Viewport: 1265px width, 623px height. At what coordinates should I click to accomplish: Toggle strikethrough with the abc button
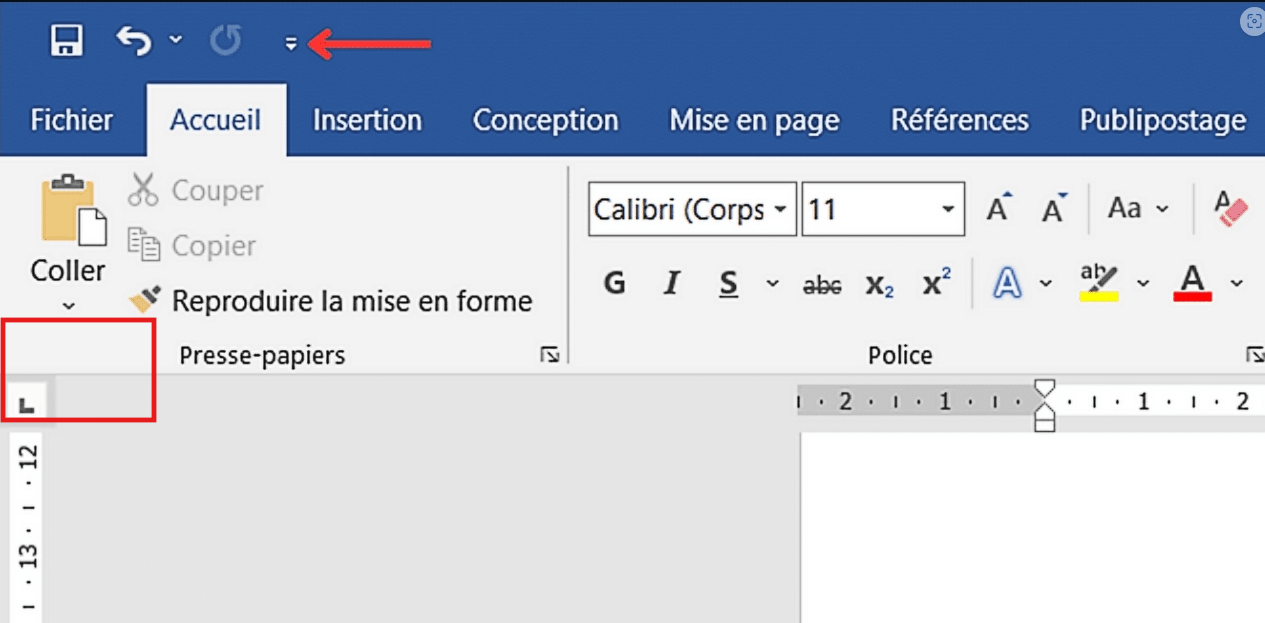click(822, 286)
